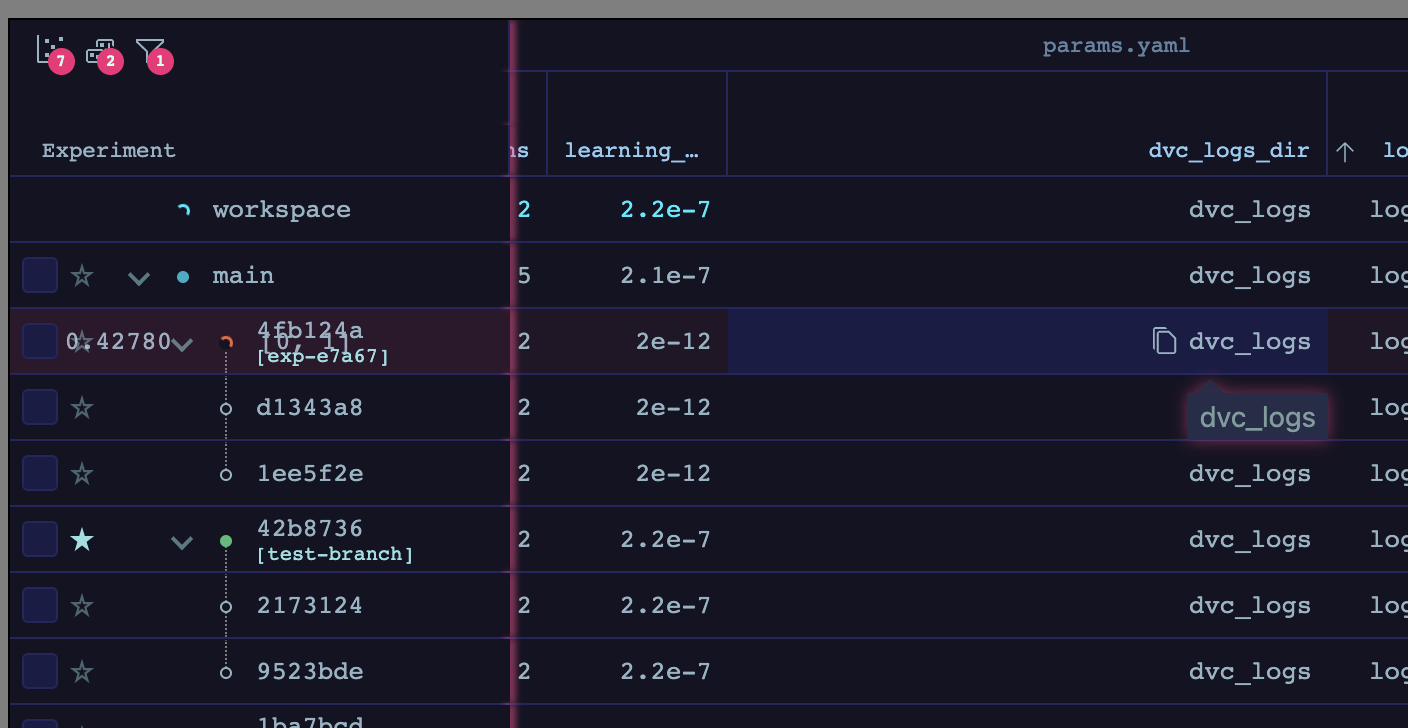The height and width of the screenshot is (728, 1408).
Task: Unstar the 42b8736 test-branch row
Action: 82,540
